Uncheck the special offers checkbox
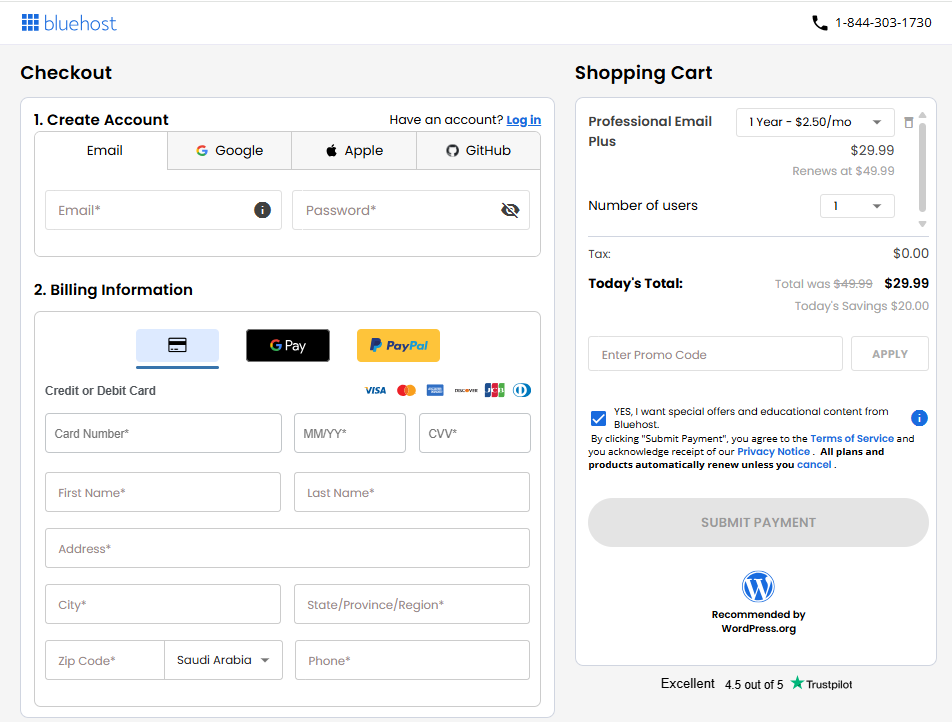Viewport: 952px width, 722px height. (x=598, y=418)
